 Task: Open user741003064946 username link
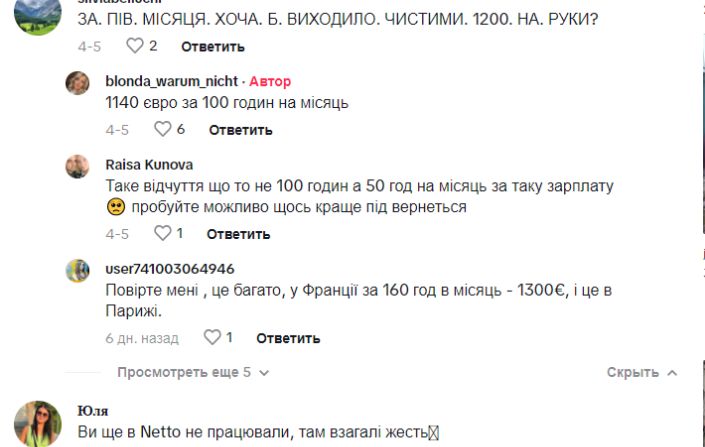pyautogui.click(x=170, y=268)
